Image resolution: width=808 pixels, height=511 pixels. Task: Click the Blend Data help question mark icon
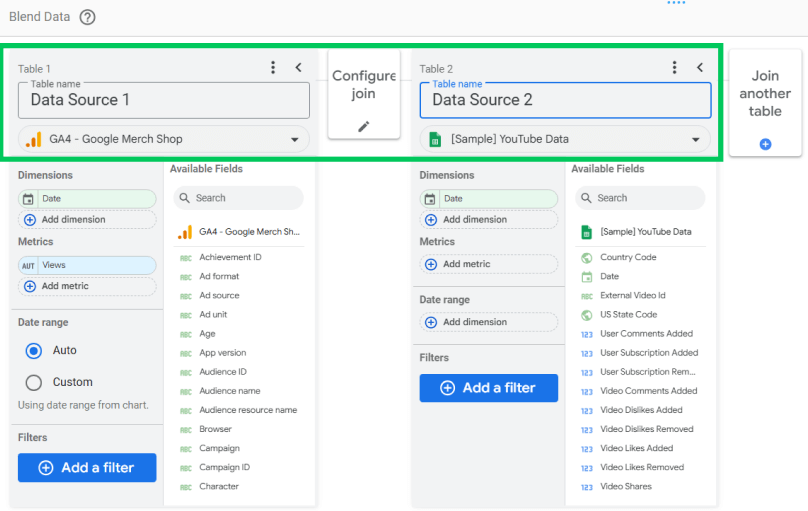[x=87, y=17]
